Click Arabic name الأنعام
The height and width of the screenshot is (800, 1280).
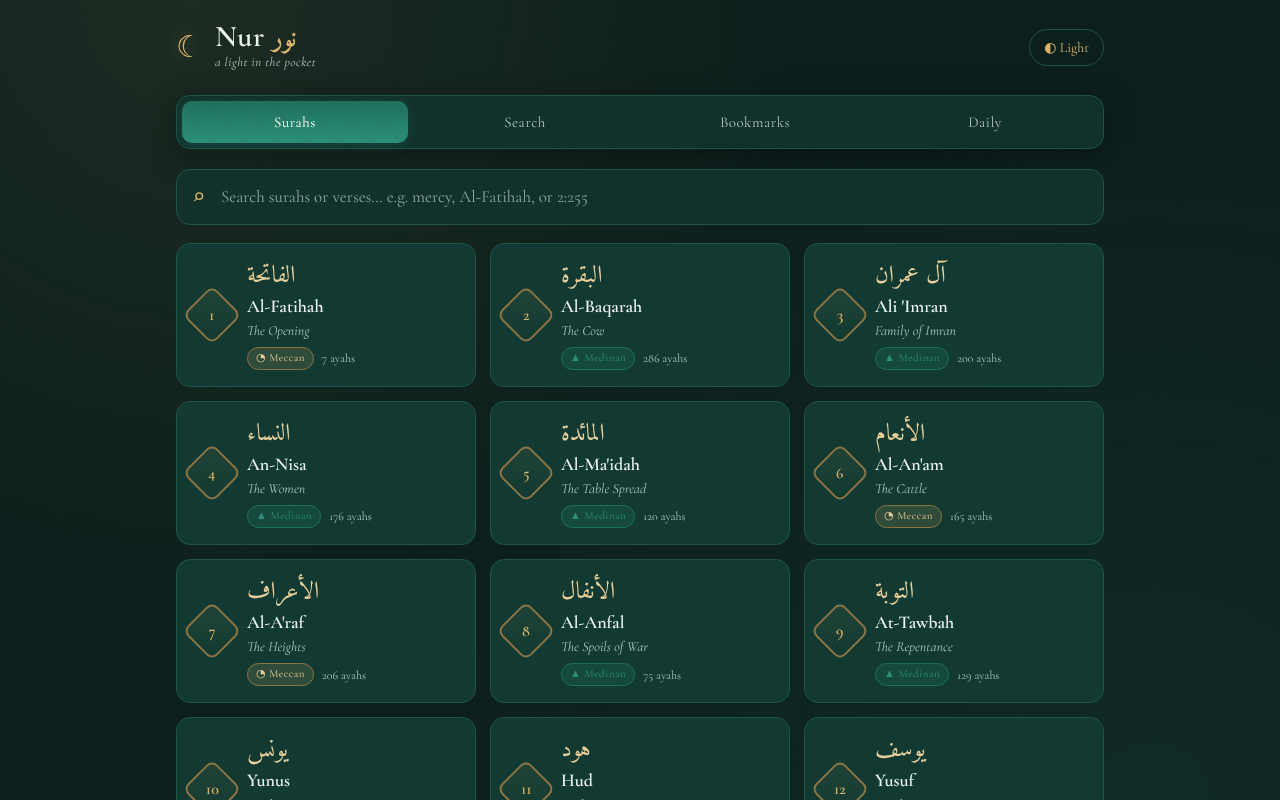tap(900, 432)
